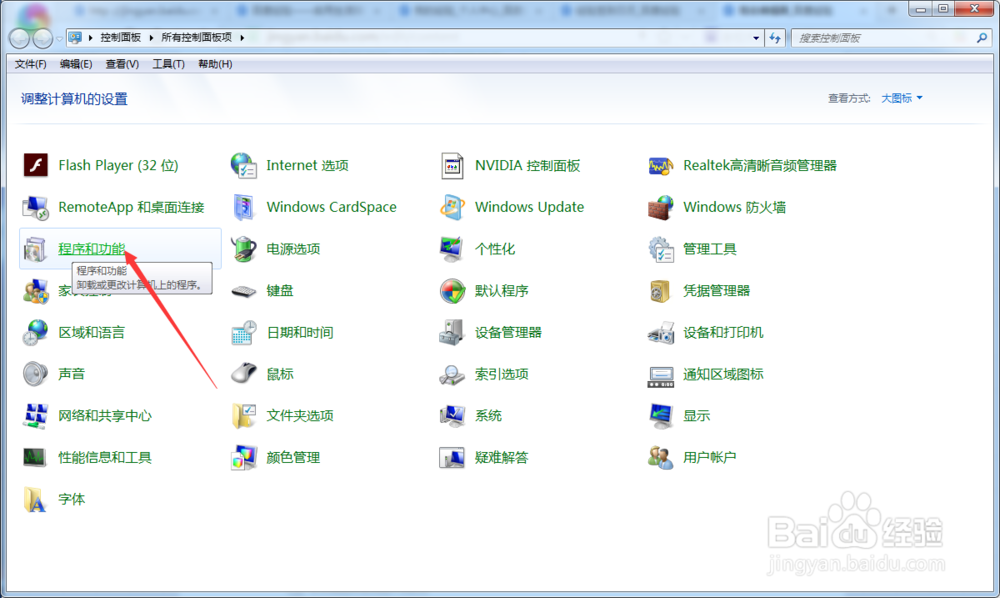Screen dimensions: 1000x598
Task: Click the 系统 computer icon
Action: pos(452,416)
